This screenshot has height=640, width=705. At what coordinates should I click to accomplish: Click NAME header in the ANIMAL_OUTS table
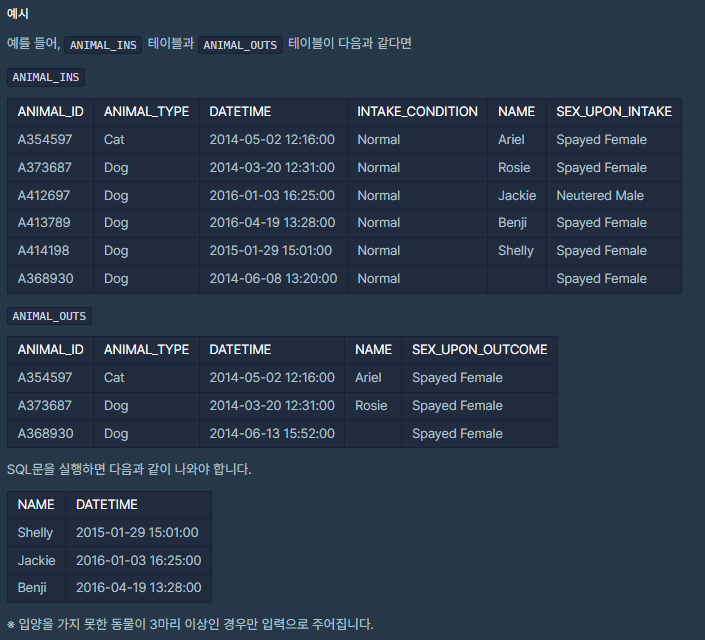pos(373,349)
